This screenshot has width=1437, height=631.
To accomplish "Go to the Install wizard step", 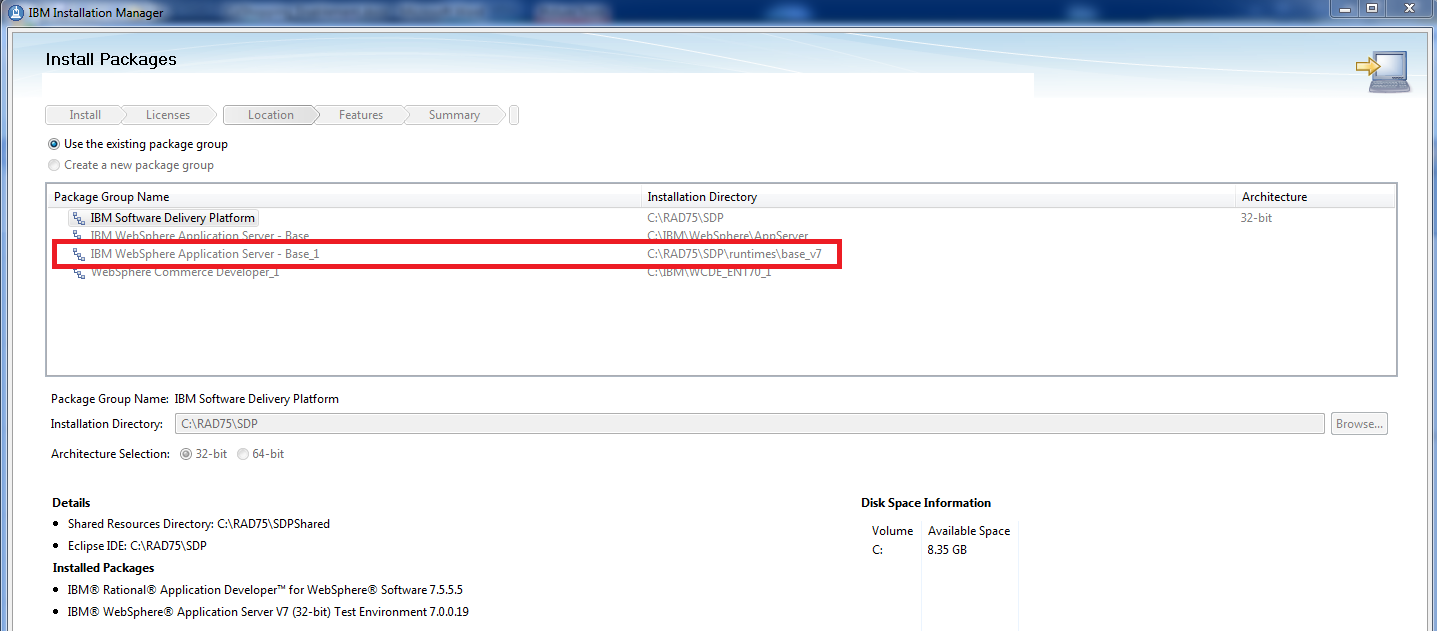I will point(85,115).
